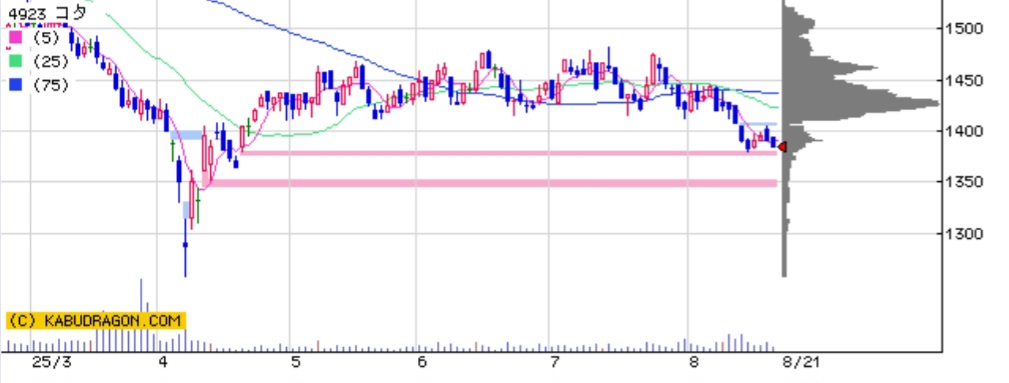This screenshot has height=383, width=1009.
Task: Click the month 5 date axis label
Action: click(295, 362)
